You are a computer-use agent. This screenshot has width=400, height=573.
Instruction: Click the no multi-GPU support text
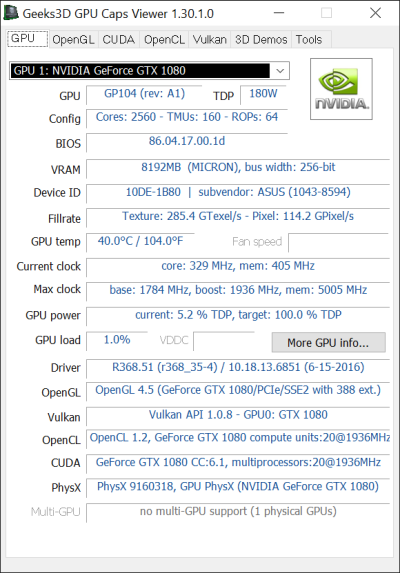pos(238,512)
